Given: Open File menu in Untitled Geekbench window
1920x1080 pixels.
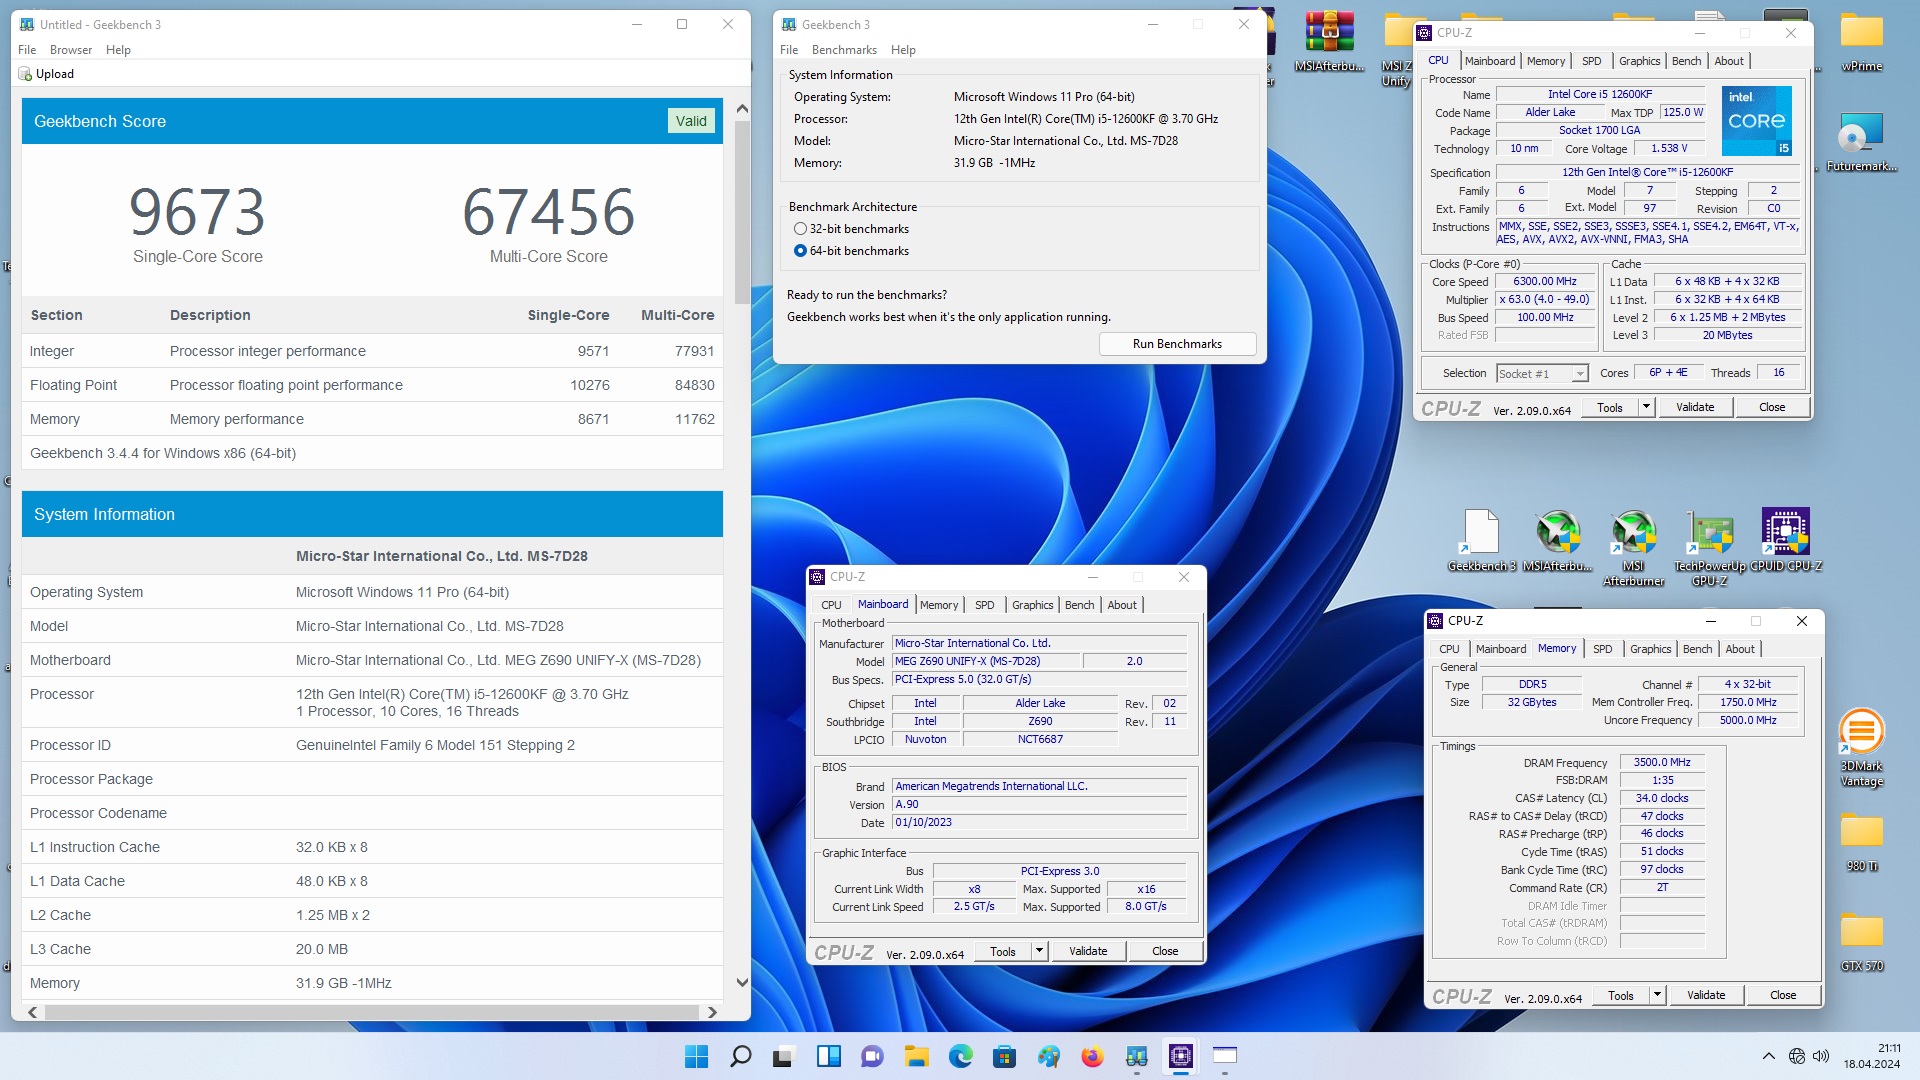Looking at the screenshot, I should pyautogui.click(x=27, y=50).
